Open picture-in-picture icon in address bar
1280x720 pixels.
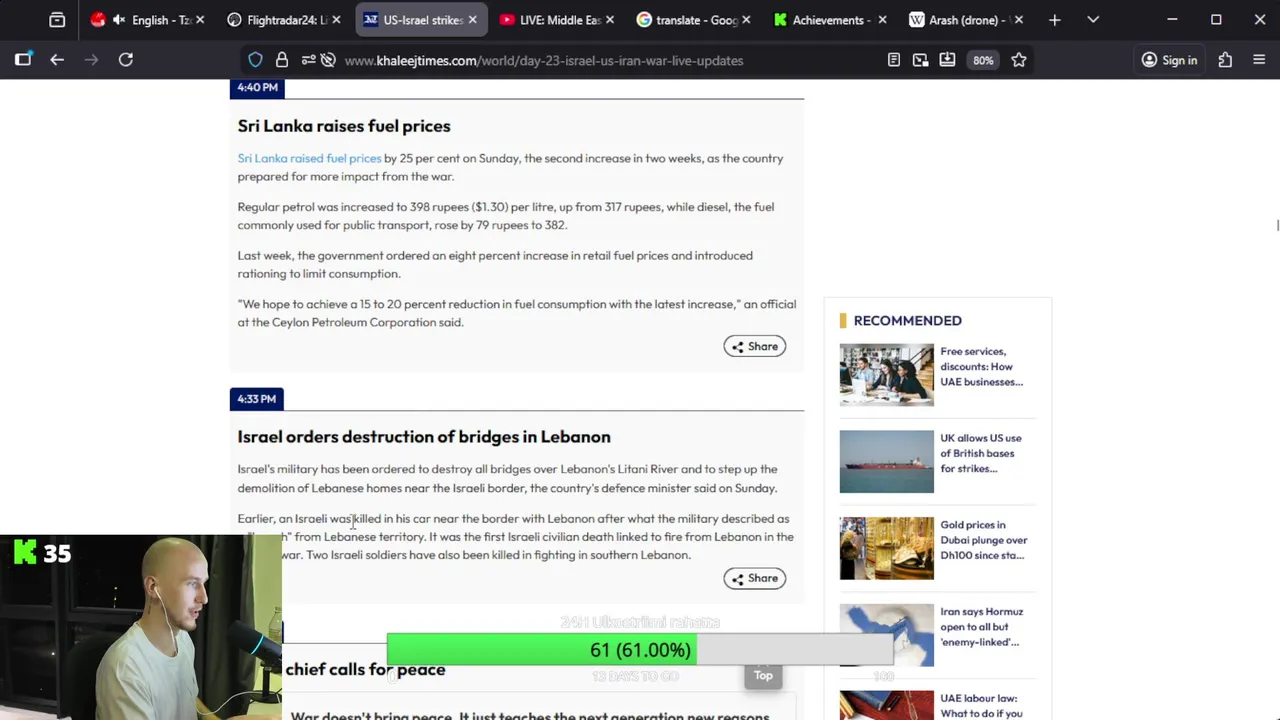pos(921,60)
